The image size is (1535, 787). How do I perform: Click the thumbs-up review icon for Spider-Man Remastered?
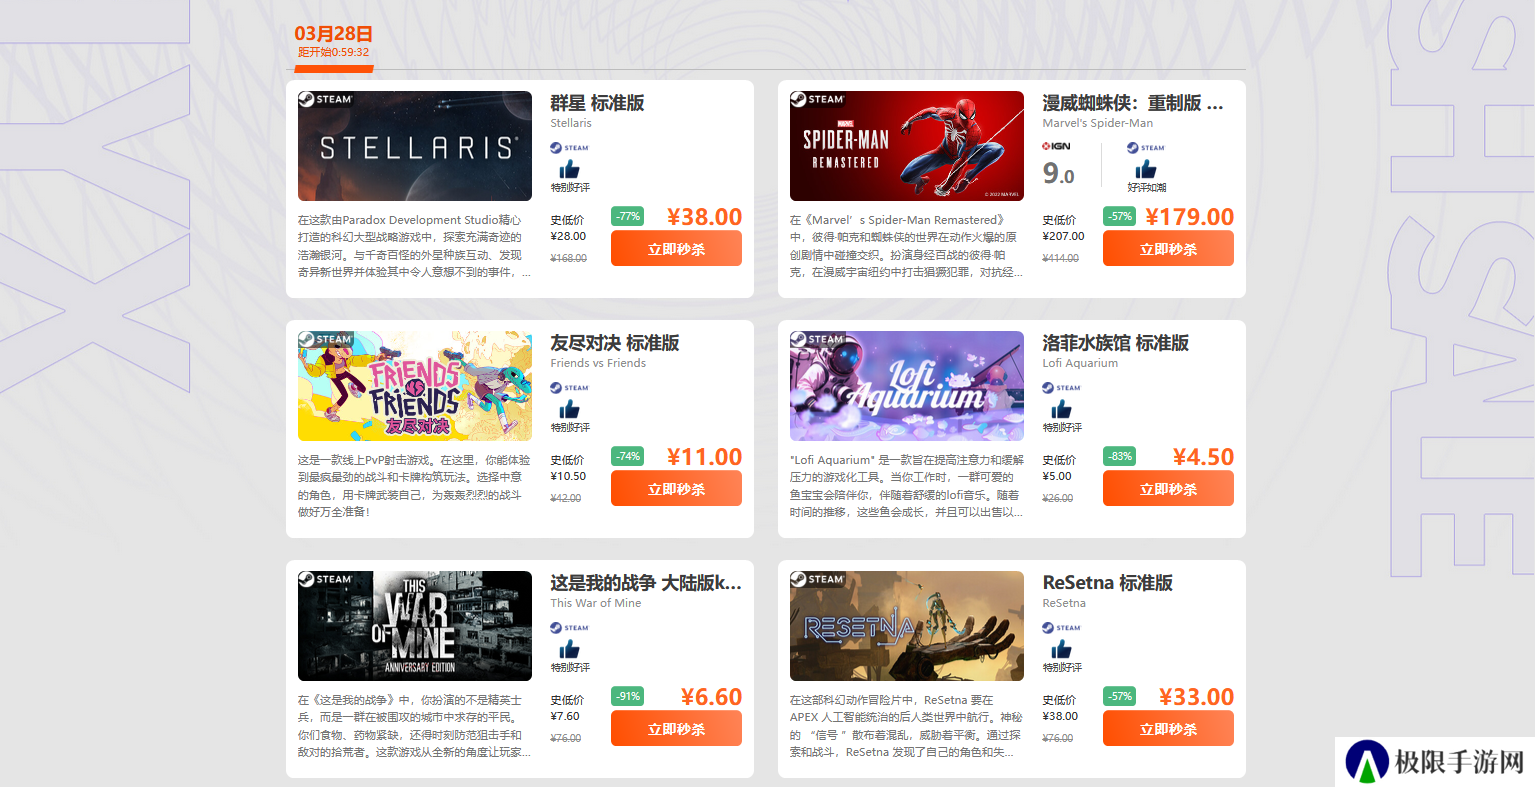coord(1146,169)
